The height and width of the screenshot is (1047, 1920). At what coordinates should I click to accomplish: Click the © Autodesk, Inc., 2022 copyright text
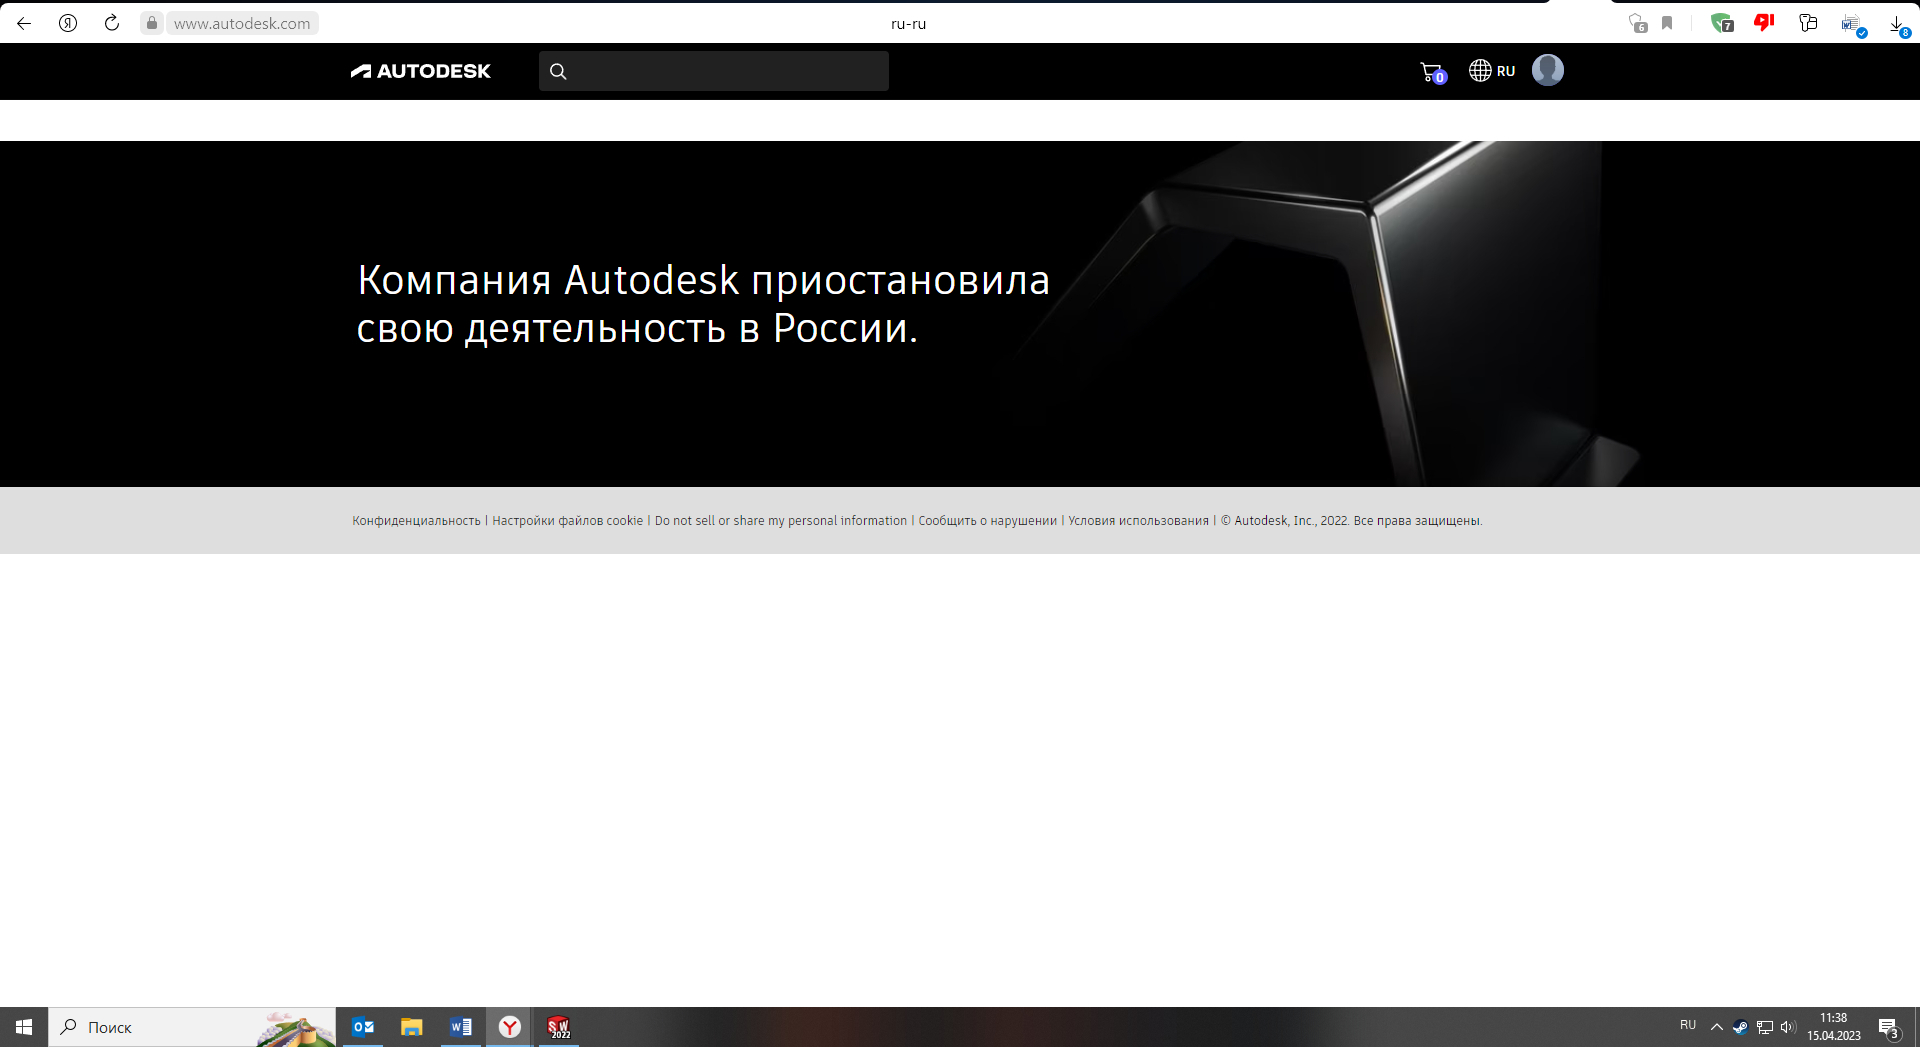coord(1285,521)
